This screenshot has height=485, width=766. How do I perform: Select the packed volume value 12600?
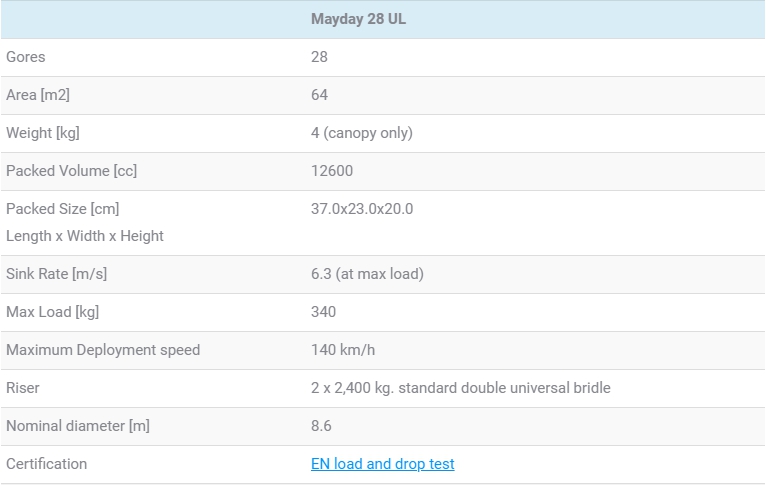(x=332, y=171)
